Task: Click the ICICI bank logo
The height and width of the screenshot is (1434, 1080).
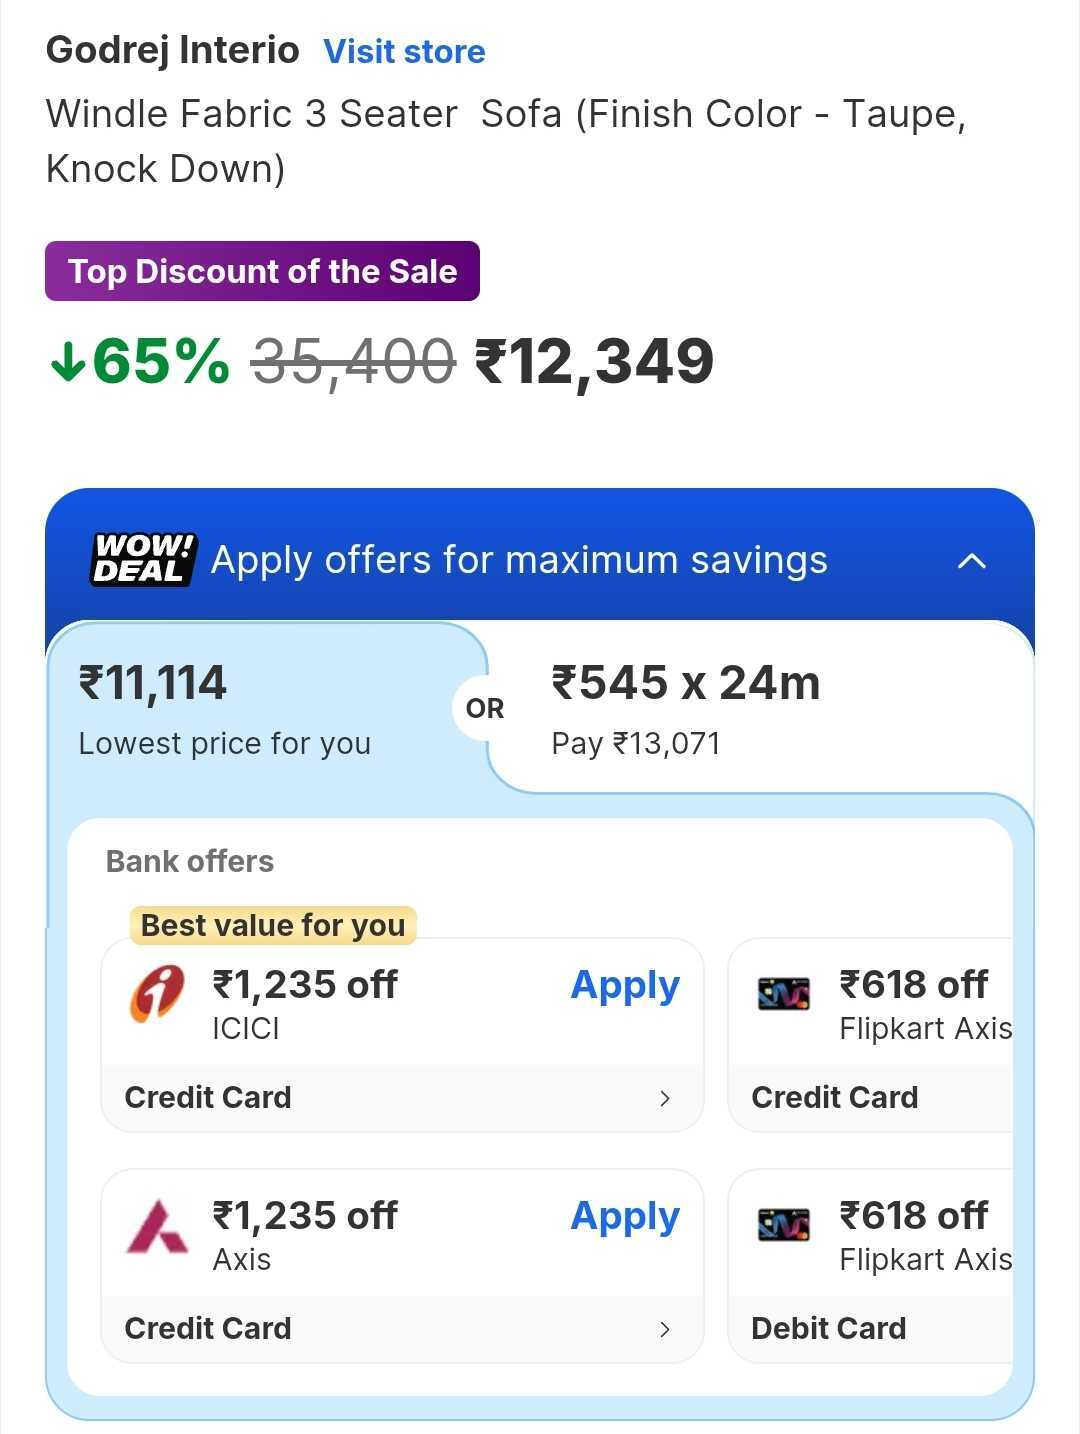Action: 157,994
